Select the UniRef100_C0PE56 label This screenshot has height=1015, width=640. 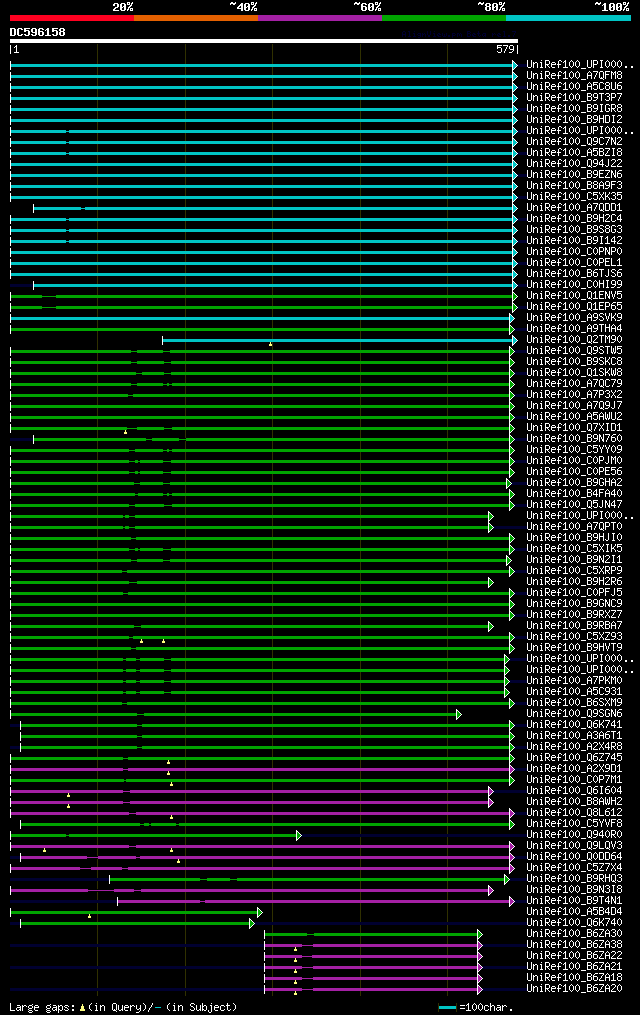(x=574, y=471)
